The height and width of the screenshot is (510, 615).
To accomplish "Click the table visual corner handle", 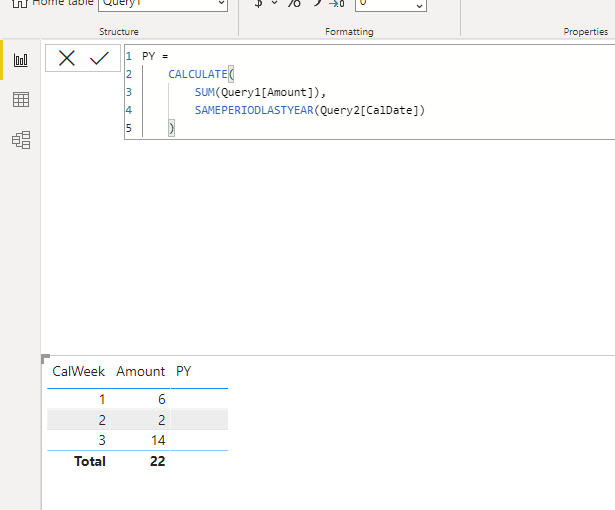I will click(45, 359).
